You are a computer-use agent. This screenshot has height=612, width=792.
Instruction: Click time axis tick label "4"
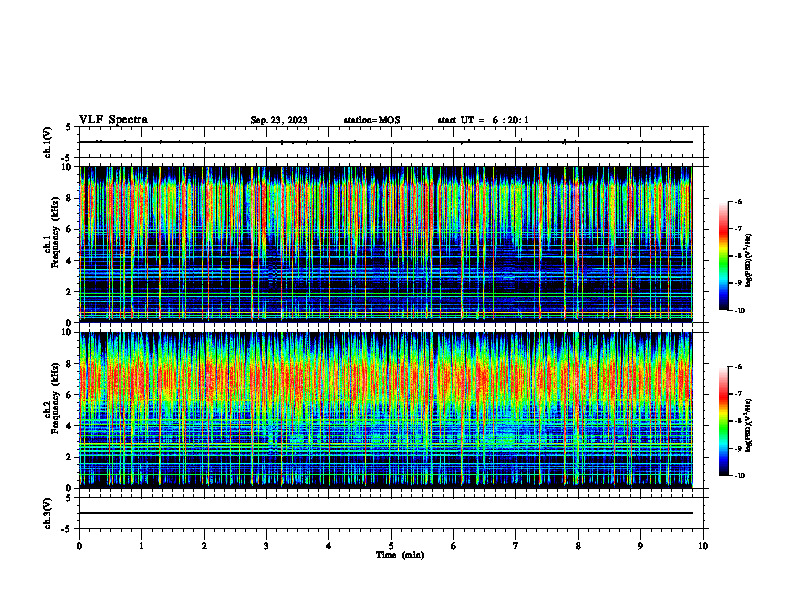tap(329, 546)
